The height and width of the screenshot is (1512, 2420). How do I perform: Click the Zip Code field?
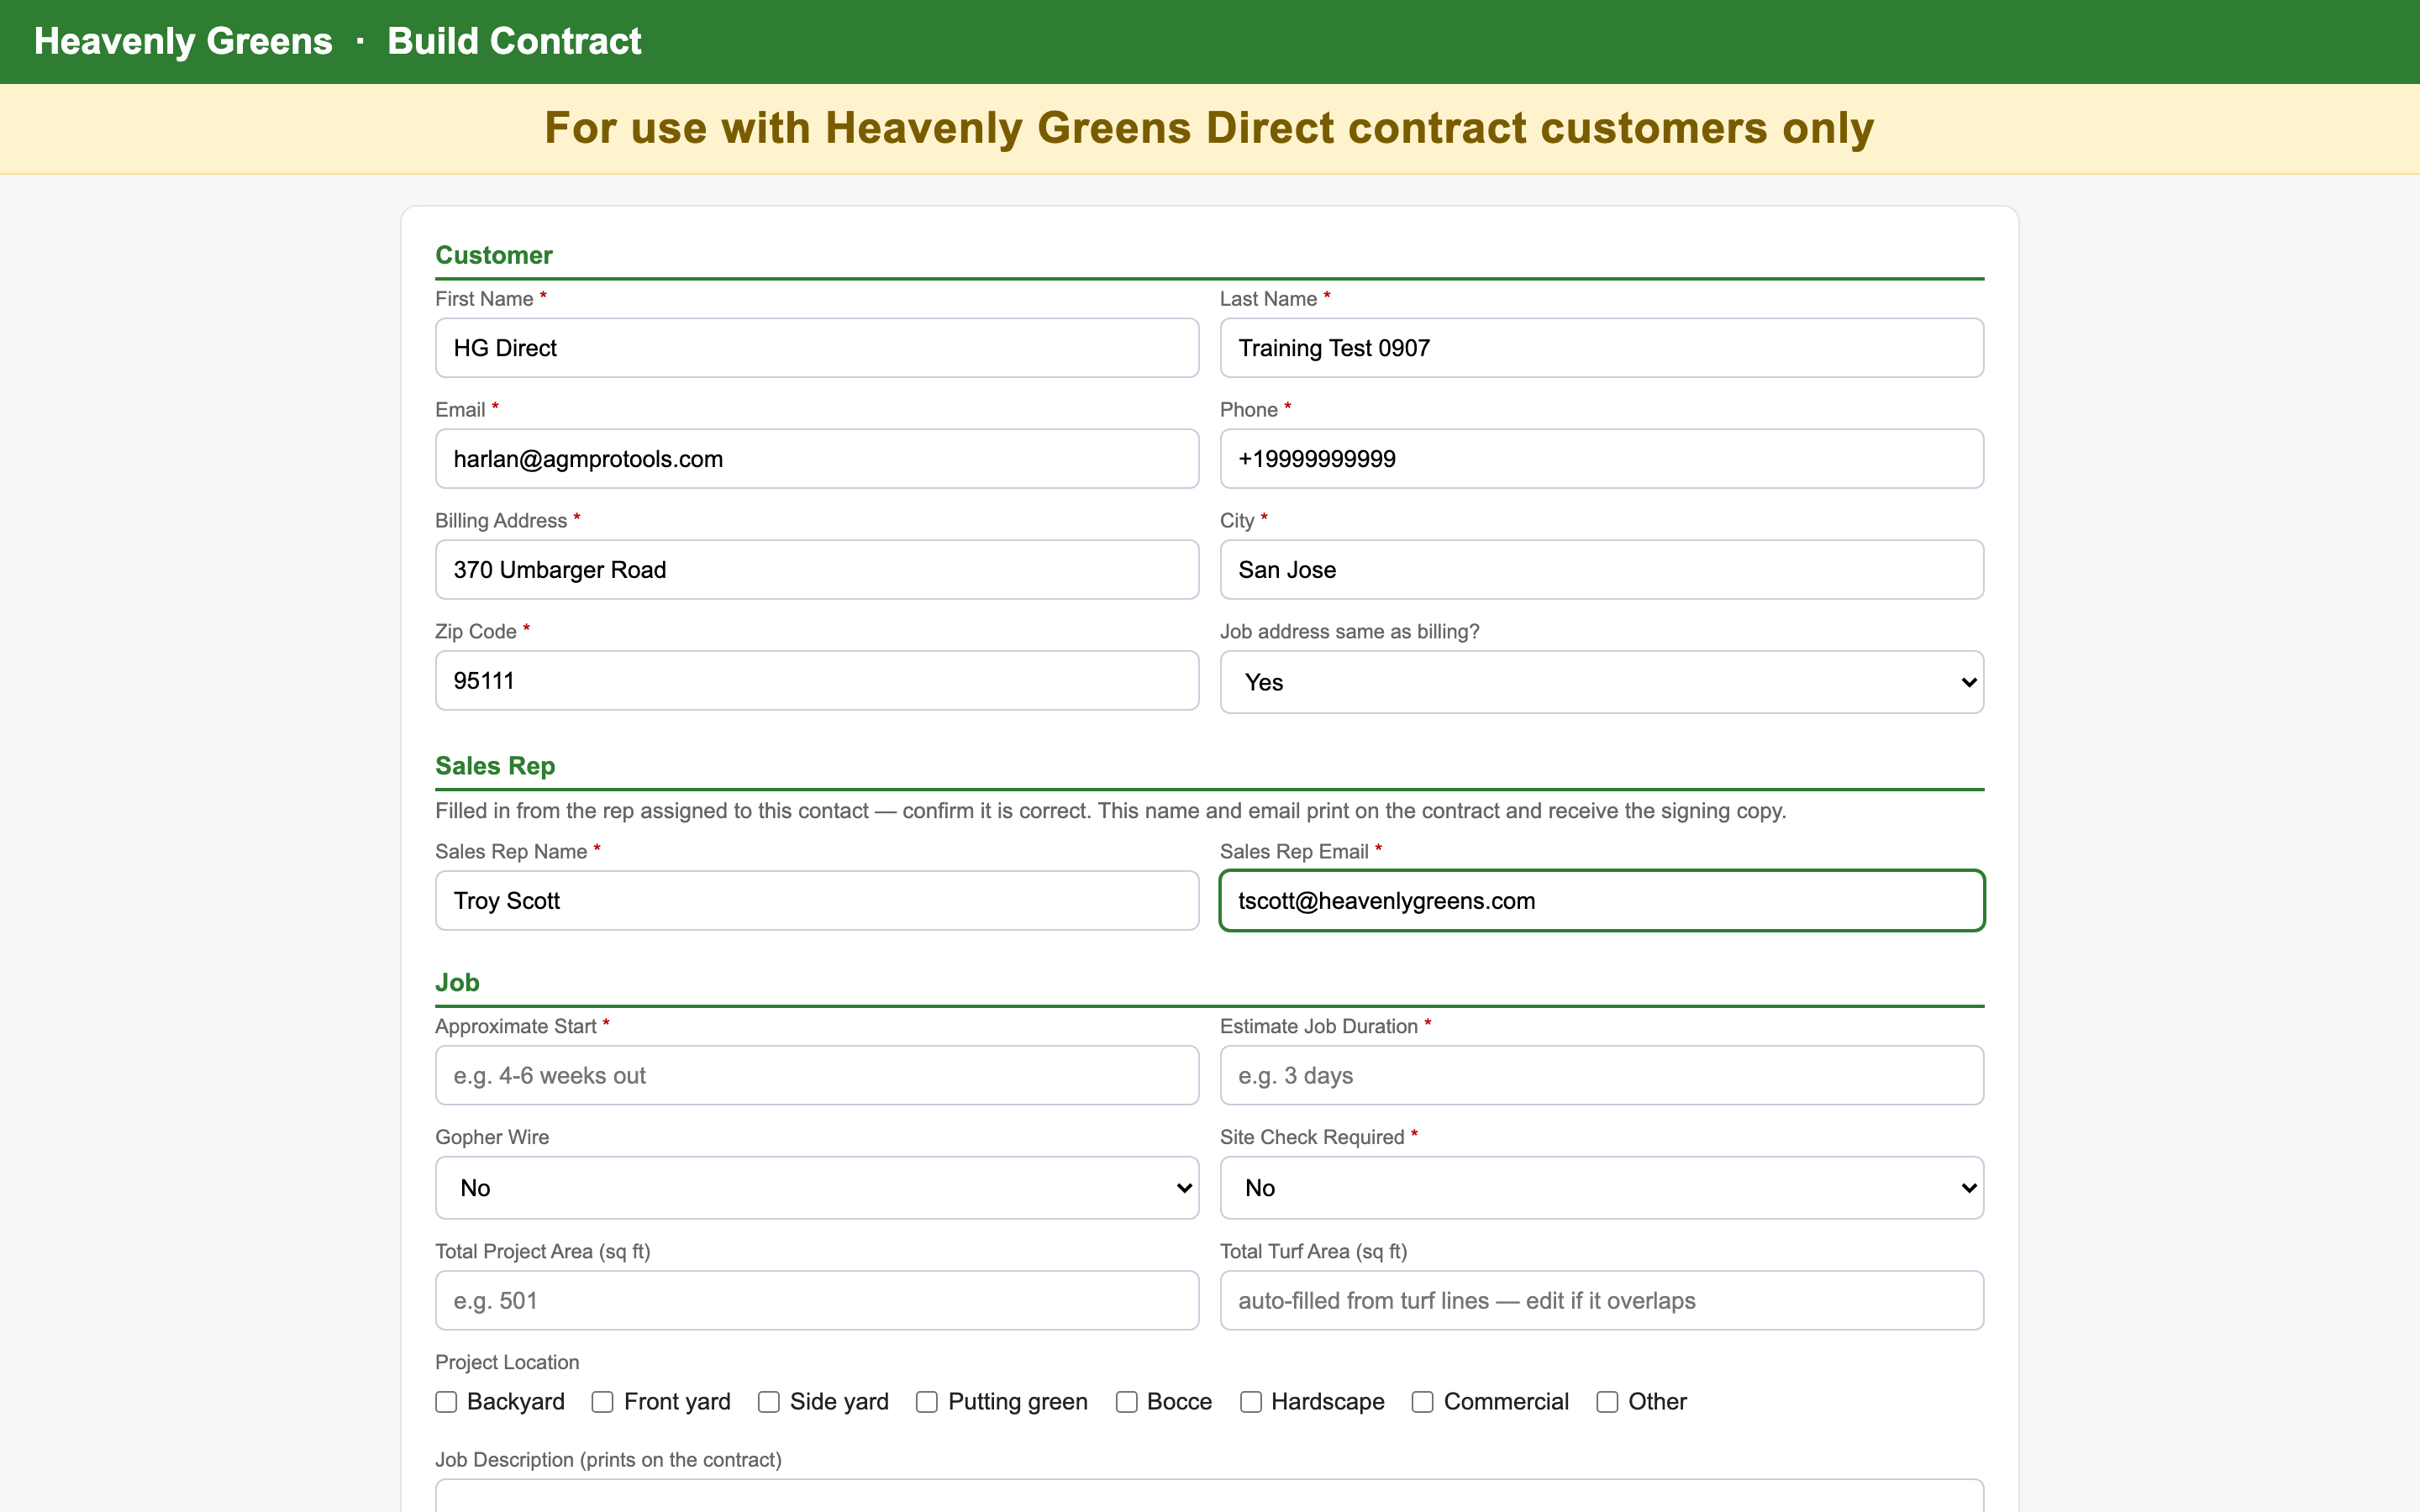click(817, 681)
